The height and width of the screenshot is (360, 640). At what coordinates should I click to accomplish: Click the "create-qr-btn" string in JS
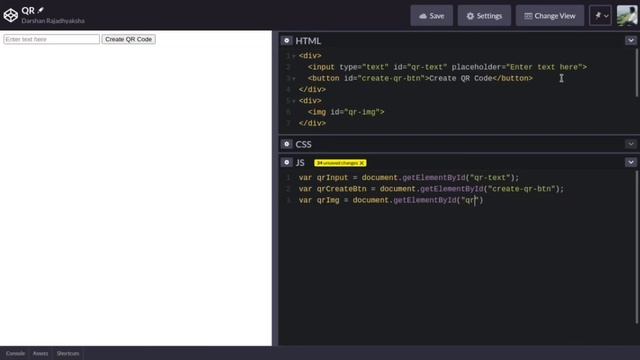coord(522,189)
